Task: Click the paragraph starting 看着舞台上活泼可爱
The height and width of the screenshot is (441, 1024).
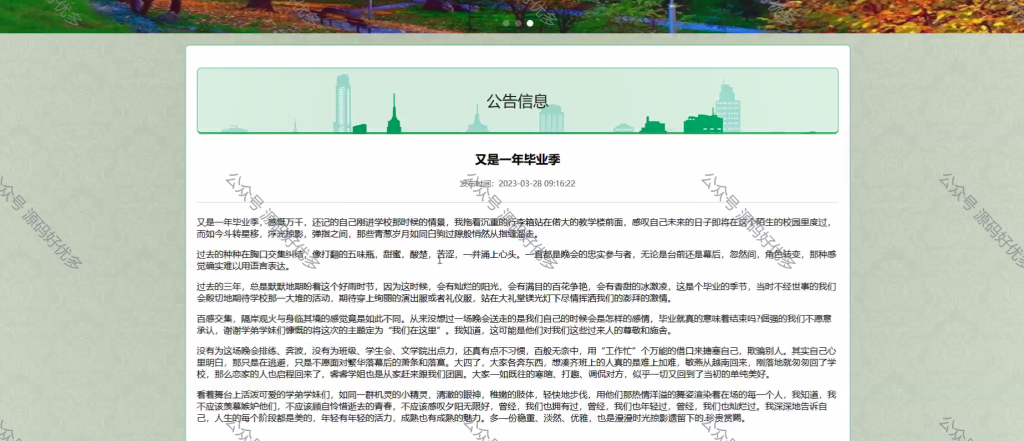Action: coord(517,406)
